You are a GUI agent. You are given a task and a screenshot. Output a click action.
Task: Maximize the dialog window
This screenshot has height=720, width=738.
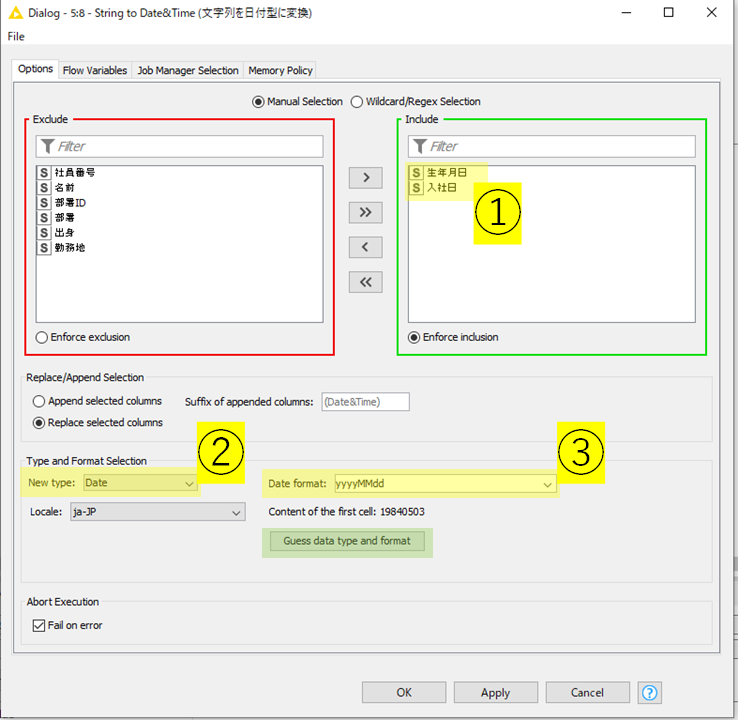(669, 12)
